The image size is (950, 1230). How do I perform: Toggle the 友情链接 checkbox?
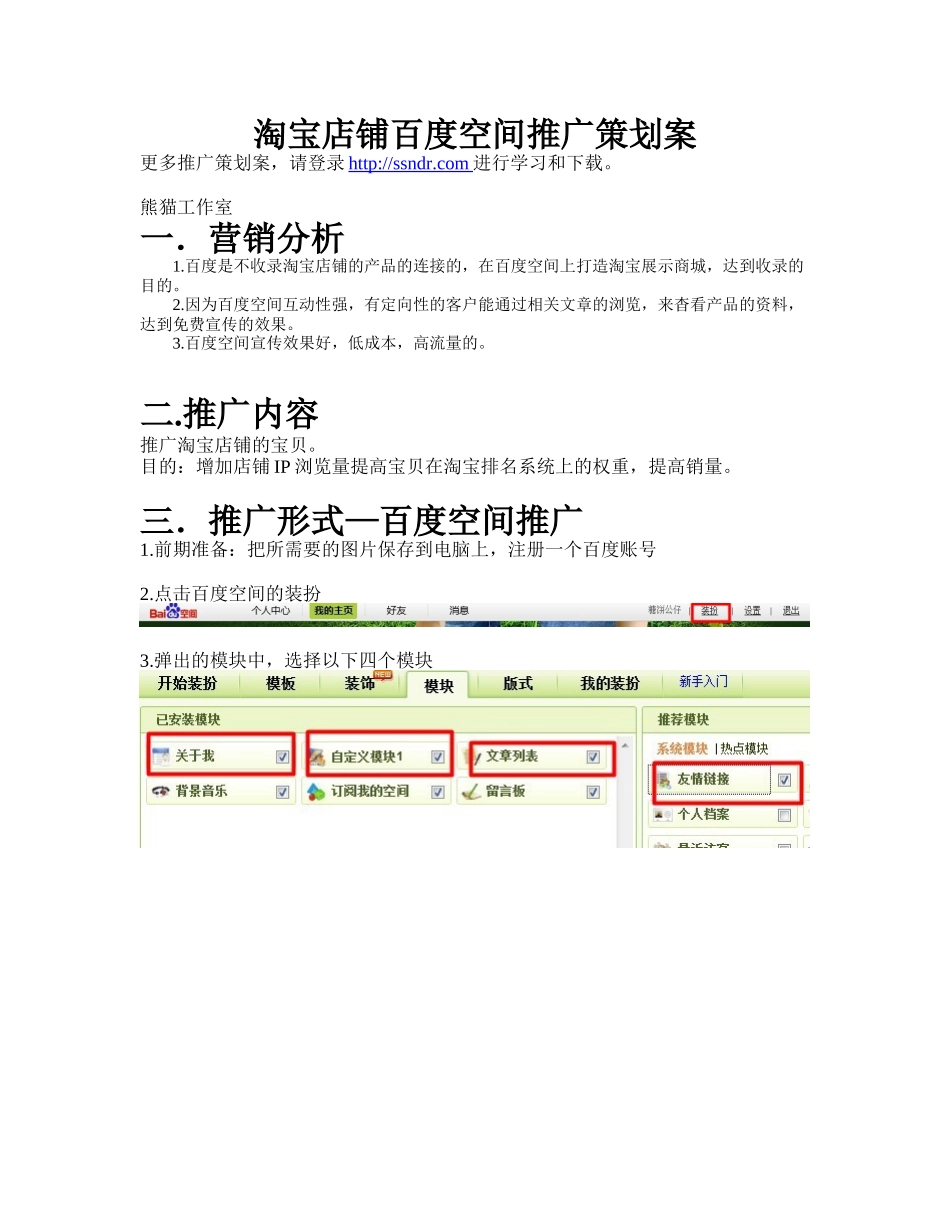(784, 780)
